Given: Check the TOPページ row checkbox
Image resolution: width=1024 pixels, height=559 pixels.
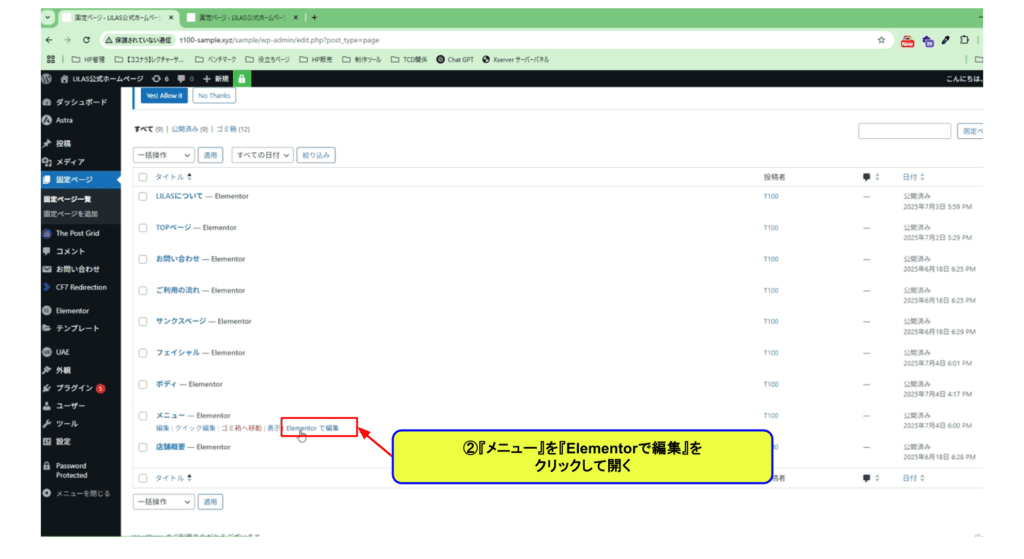Looking at the screenshot, I should coord(143,228).
